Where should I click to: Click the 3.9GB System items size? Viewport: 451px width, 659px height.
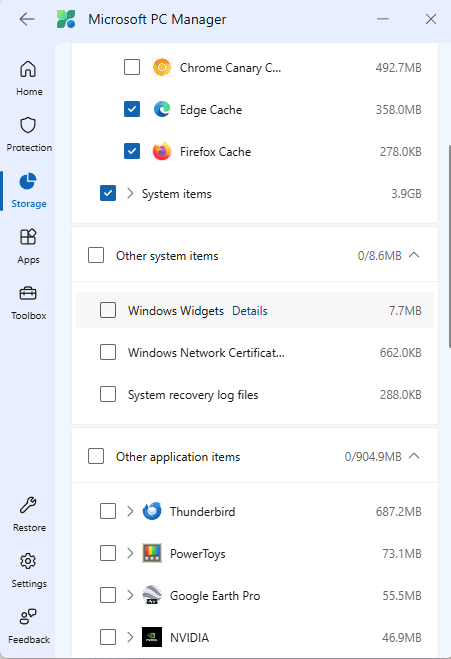(406, 194)
